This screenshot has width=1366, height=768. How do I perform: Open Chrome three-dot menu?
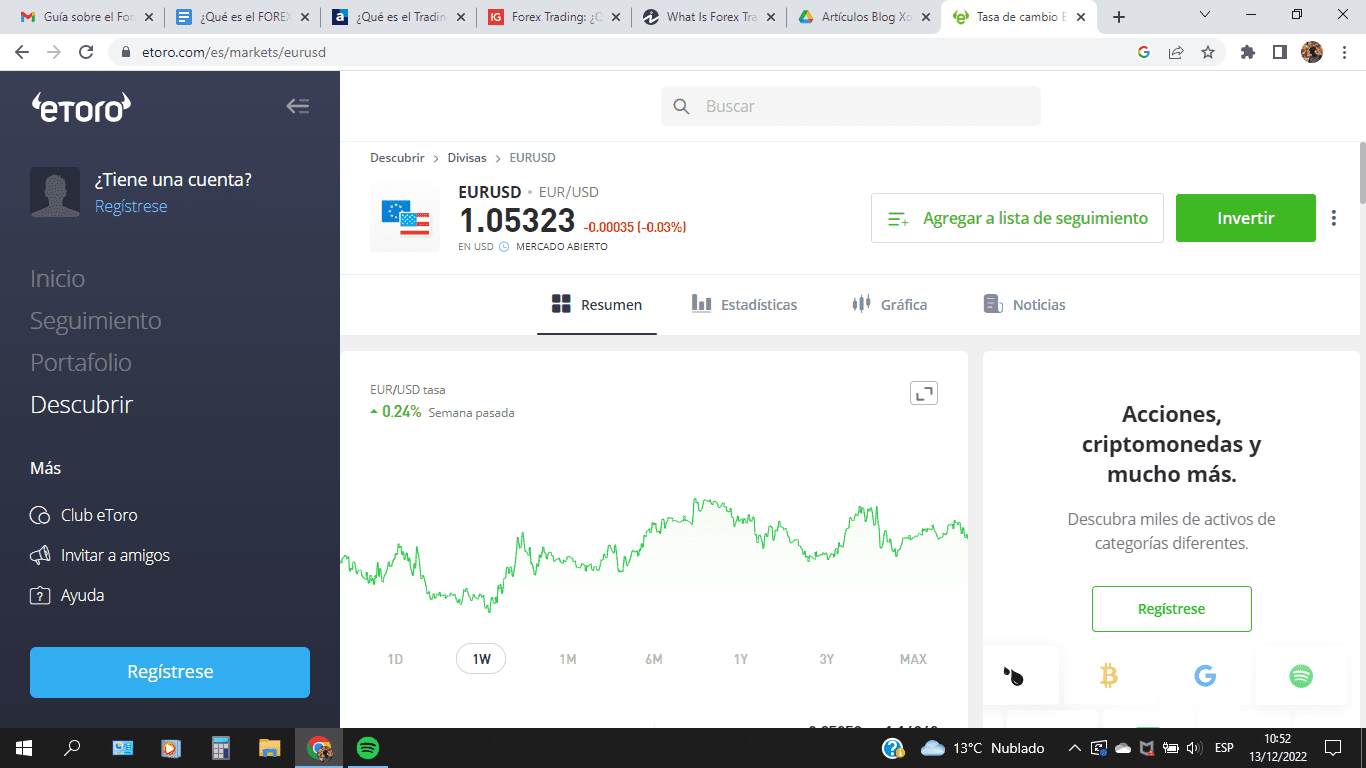pyautogui.click(x=1344, y=52)
